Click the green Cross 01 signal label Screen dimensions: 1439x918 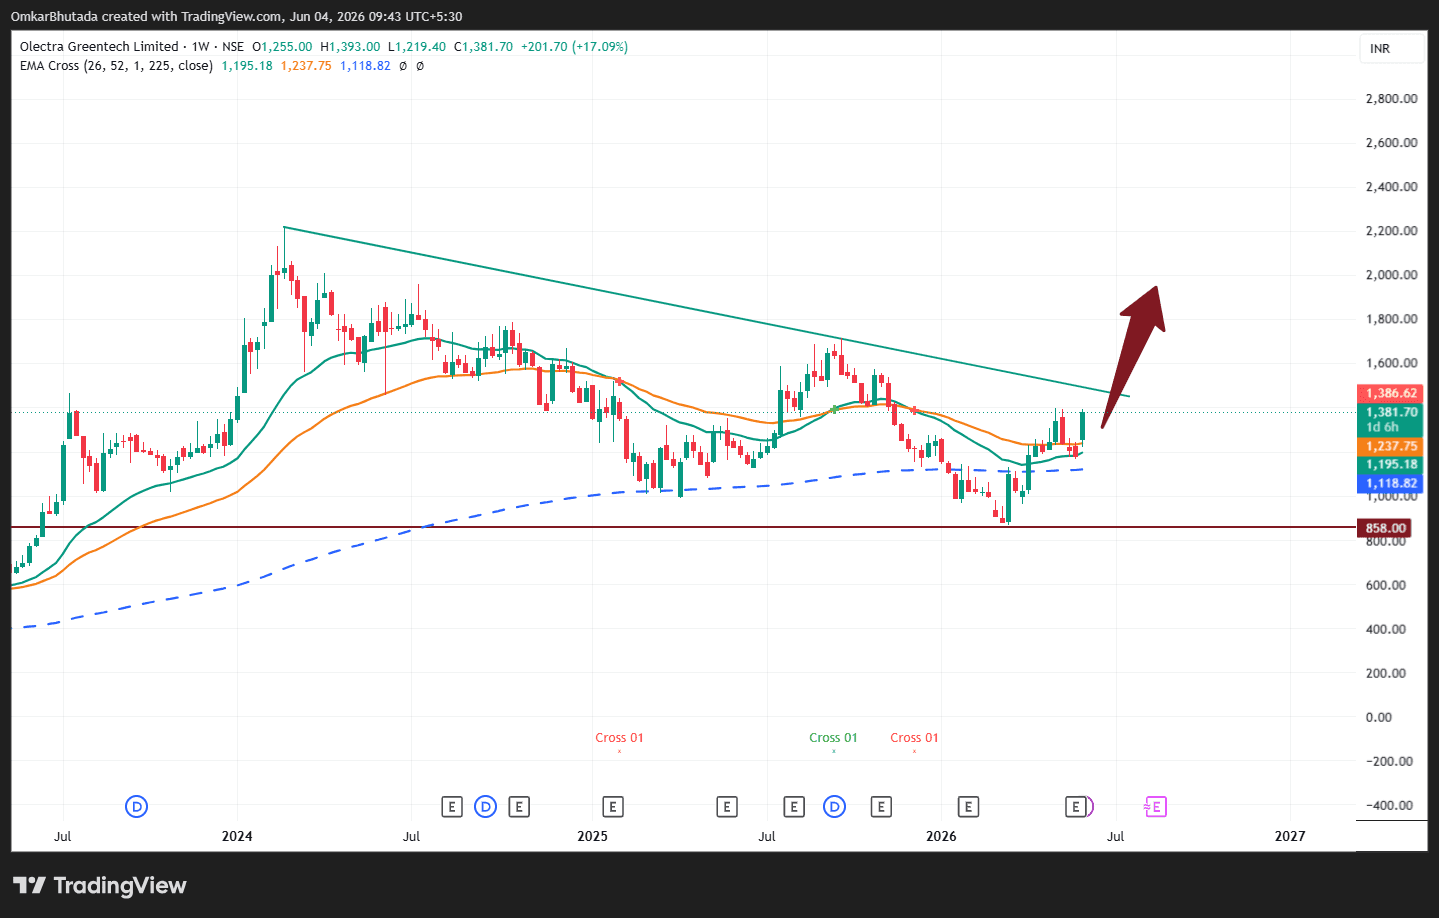point(833,738)
